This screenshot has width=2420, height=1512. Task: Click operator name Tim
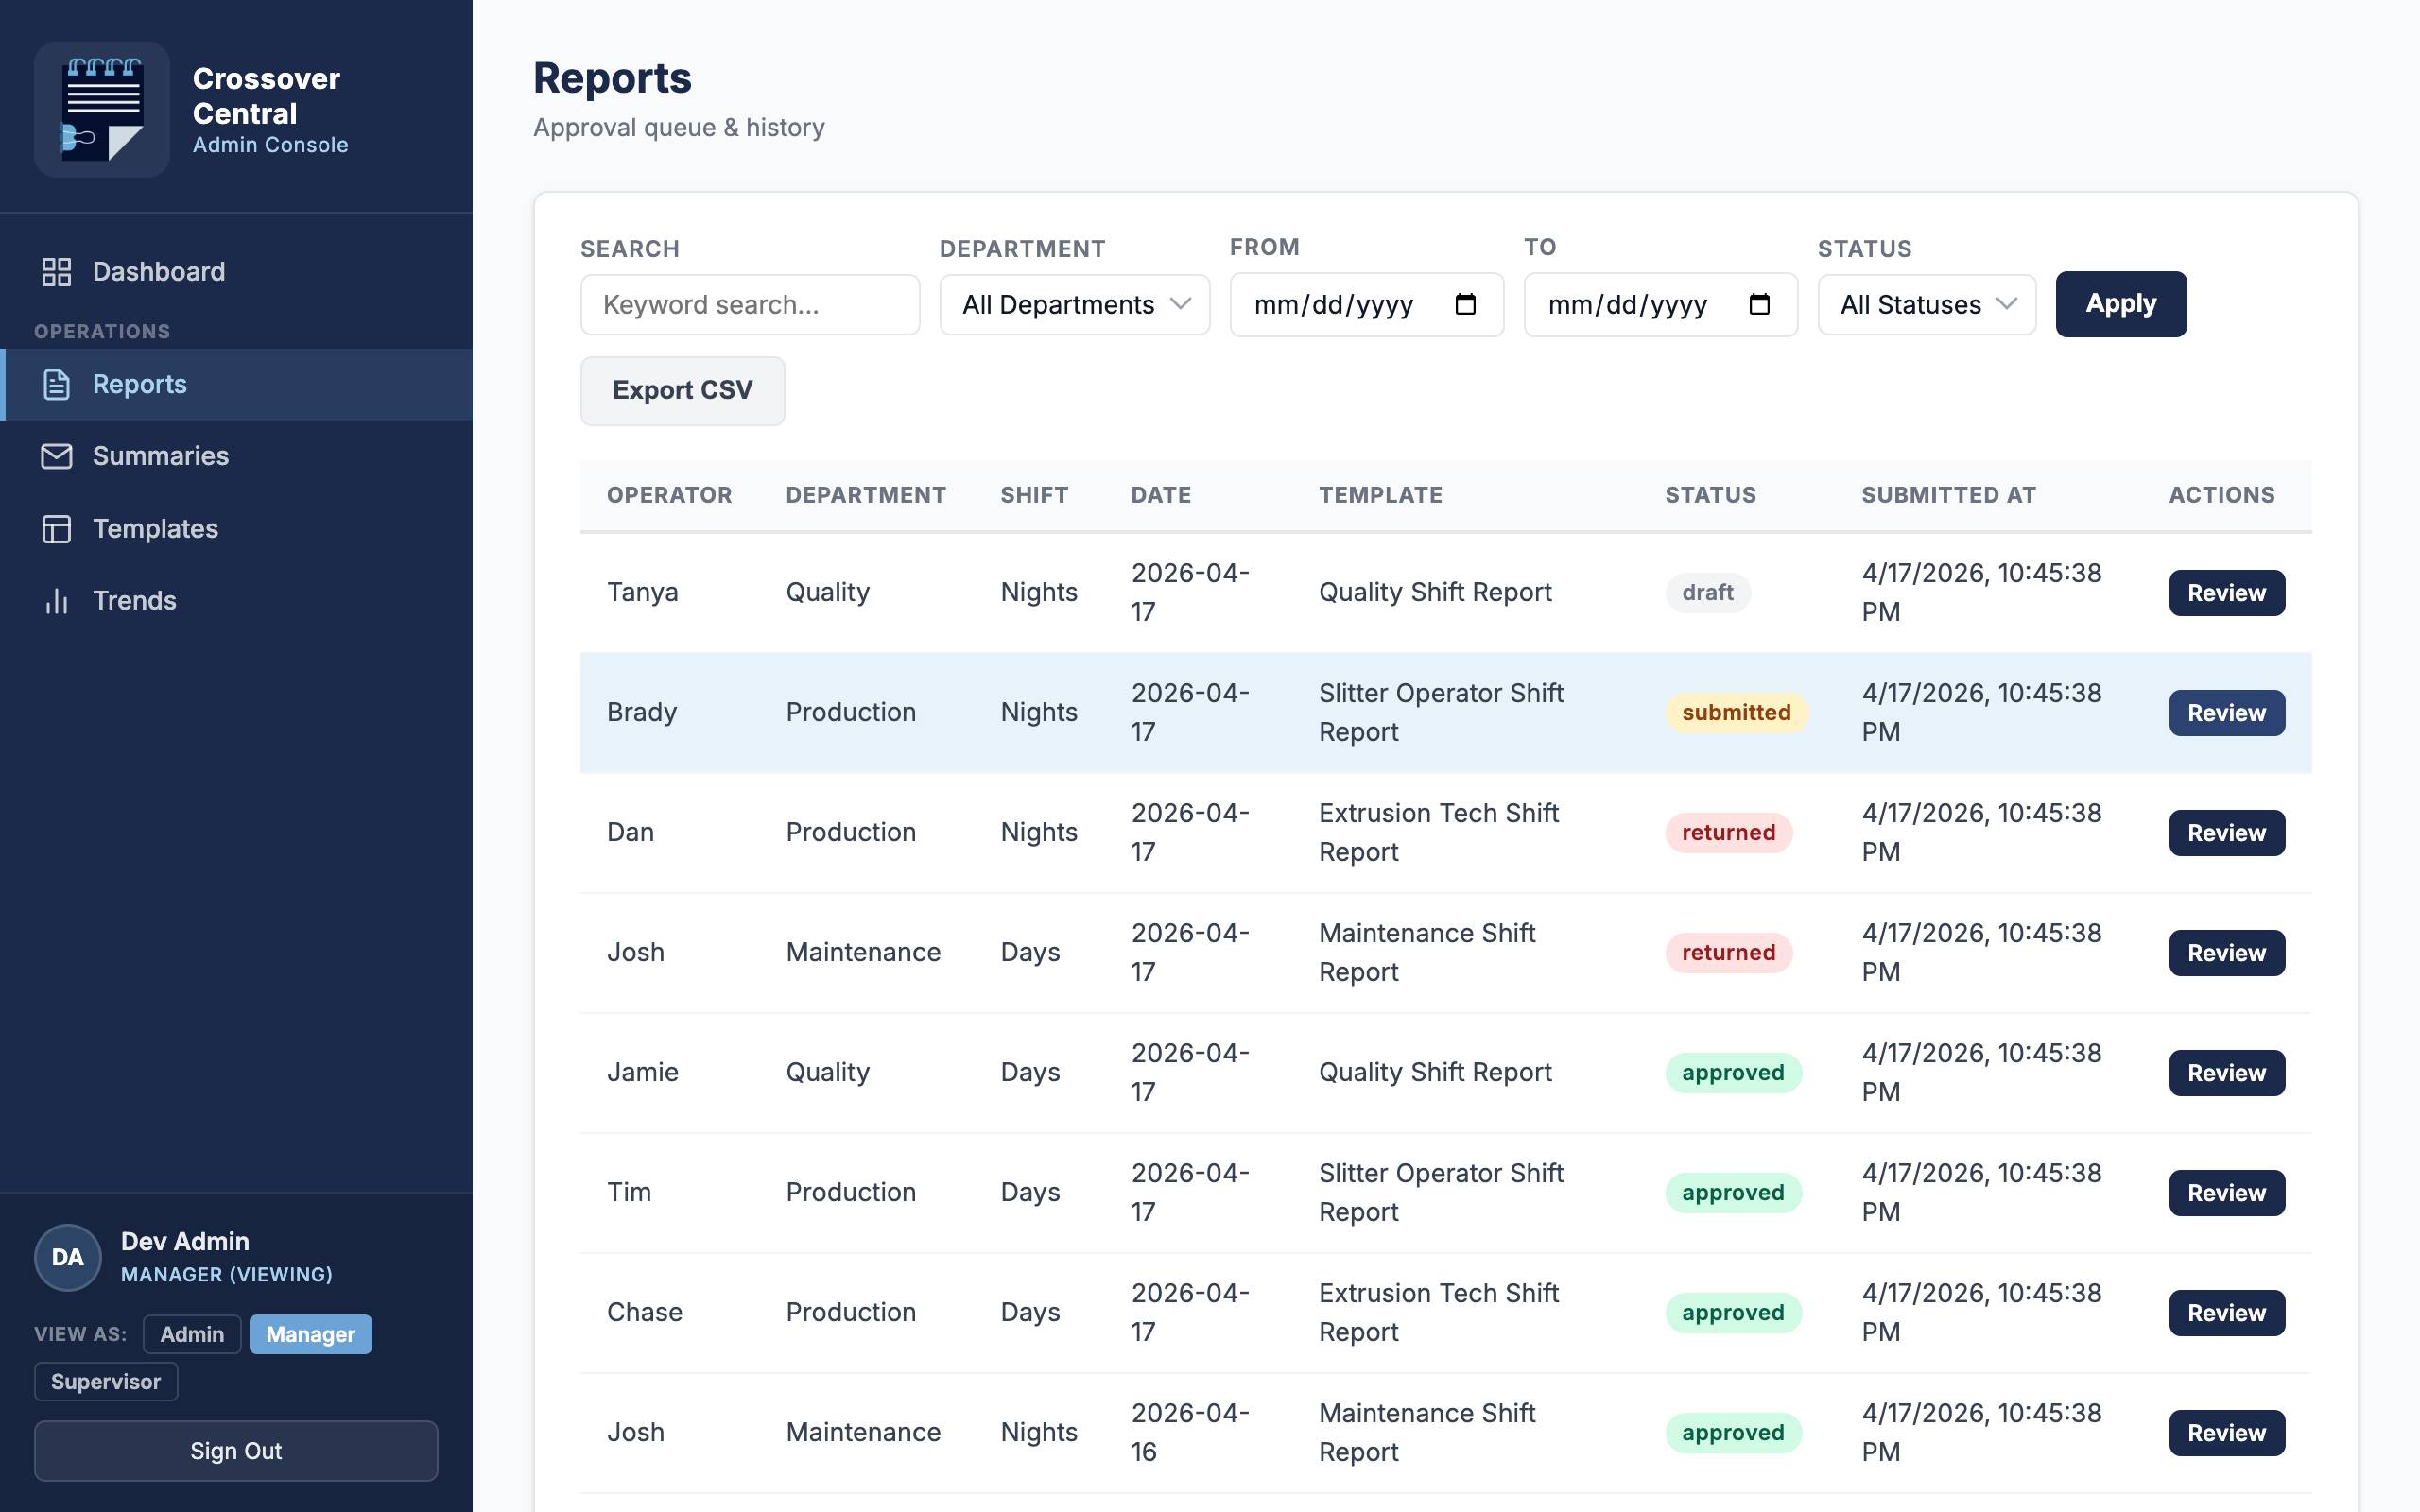pos(629,1192)
